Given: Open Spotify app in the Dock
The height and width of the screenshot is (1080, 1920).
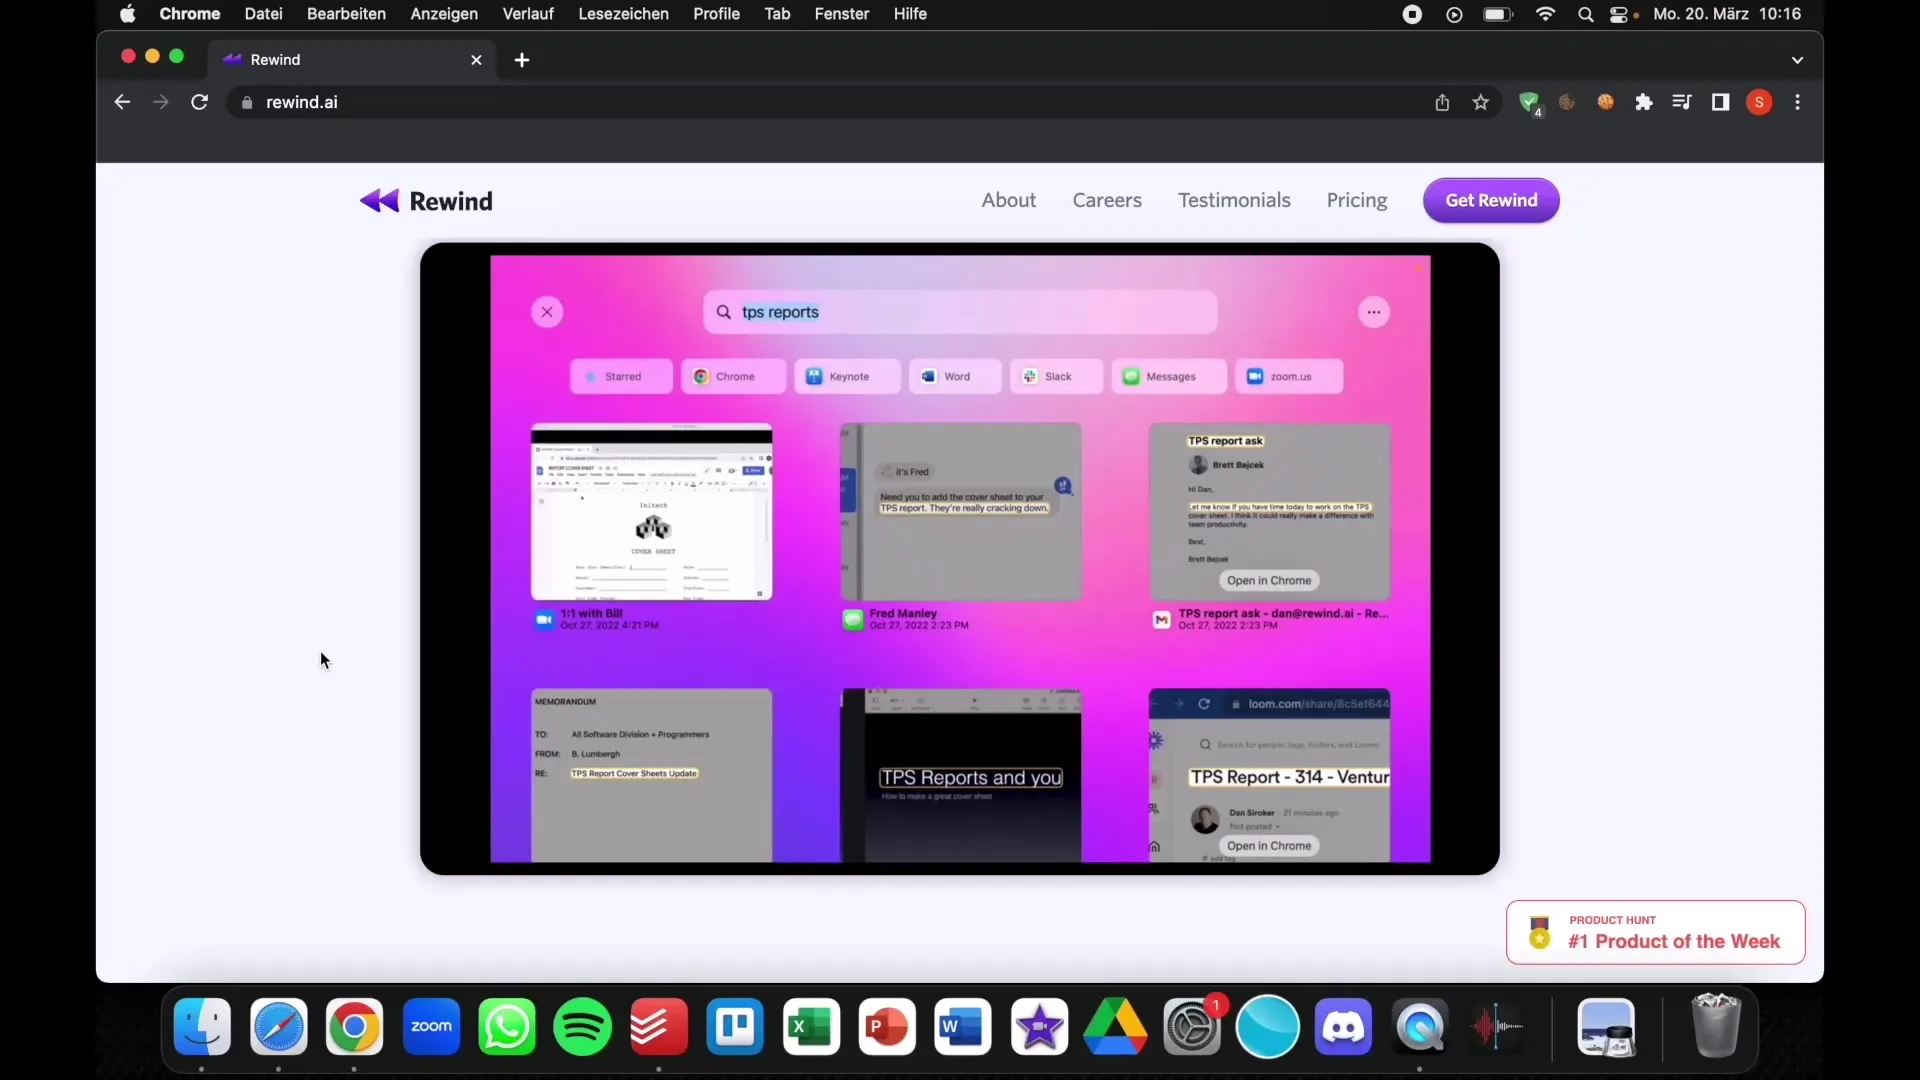Looking at the screenshot, I should [x=583, y=1026].
